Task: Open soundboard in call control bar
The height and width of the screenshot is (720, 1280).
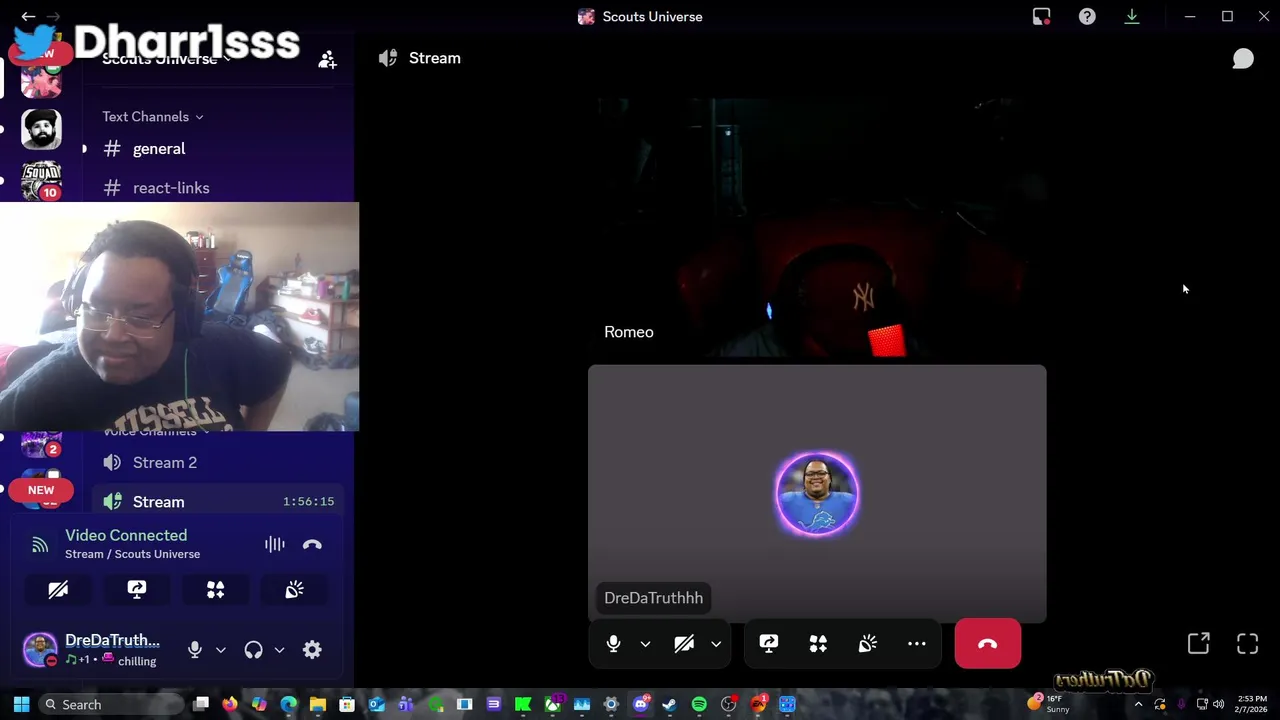Action: tap(867, 644)
